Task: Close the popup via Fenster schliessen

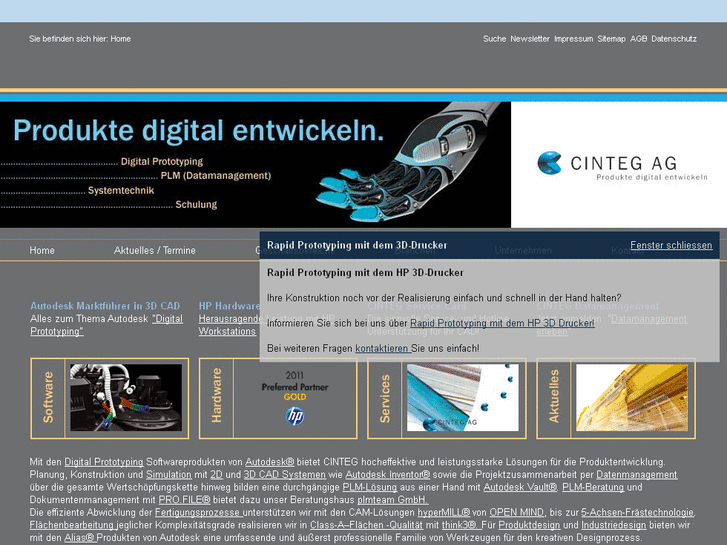Action: tap(671, 245)
